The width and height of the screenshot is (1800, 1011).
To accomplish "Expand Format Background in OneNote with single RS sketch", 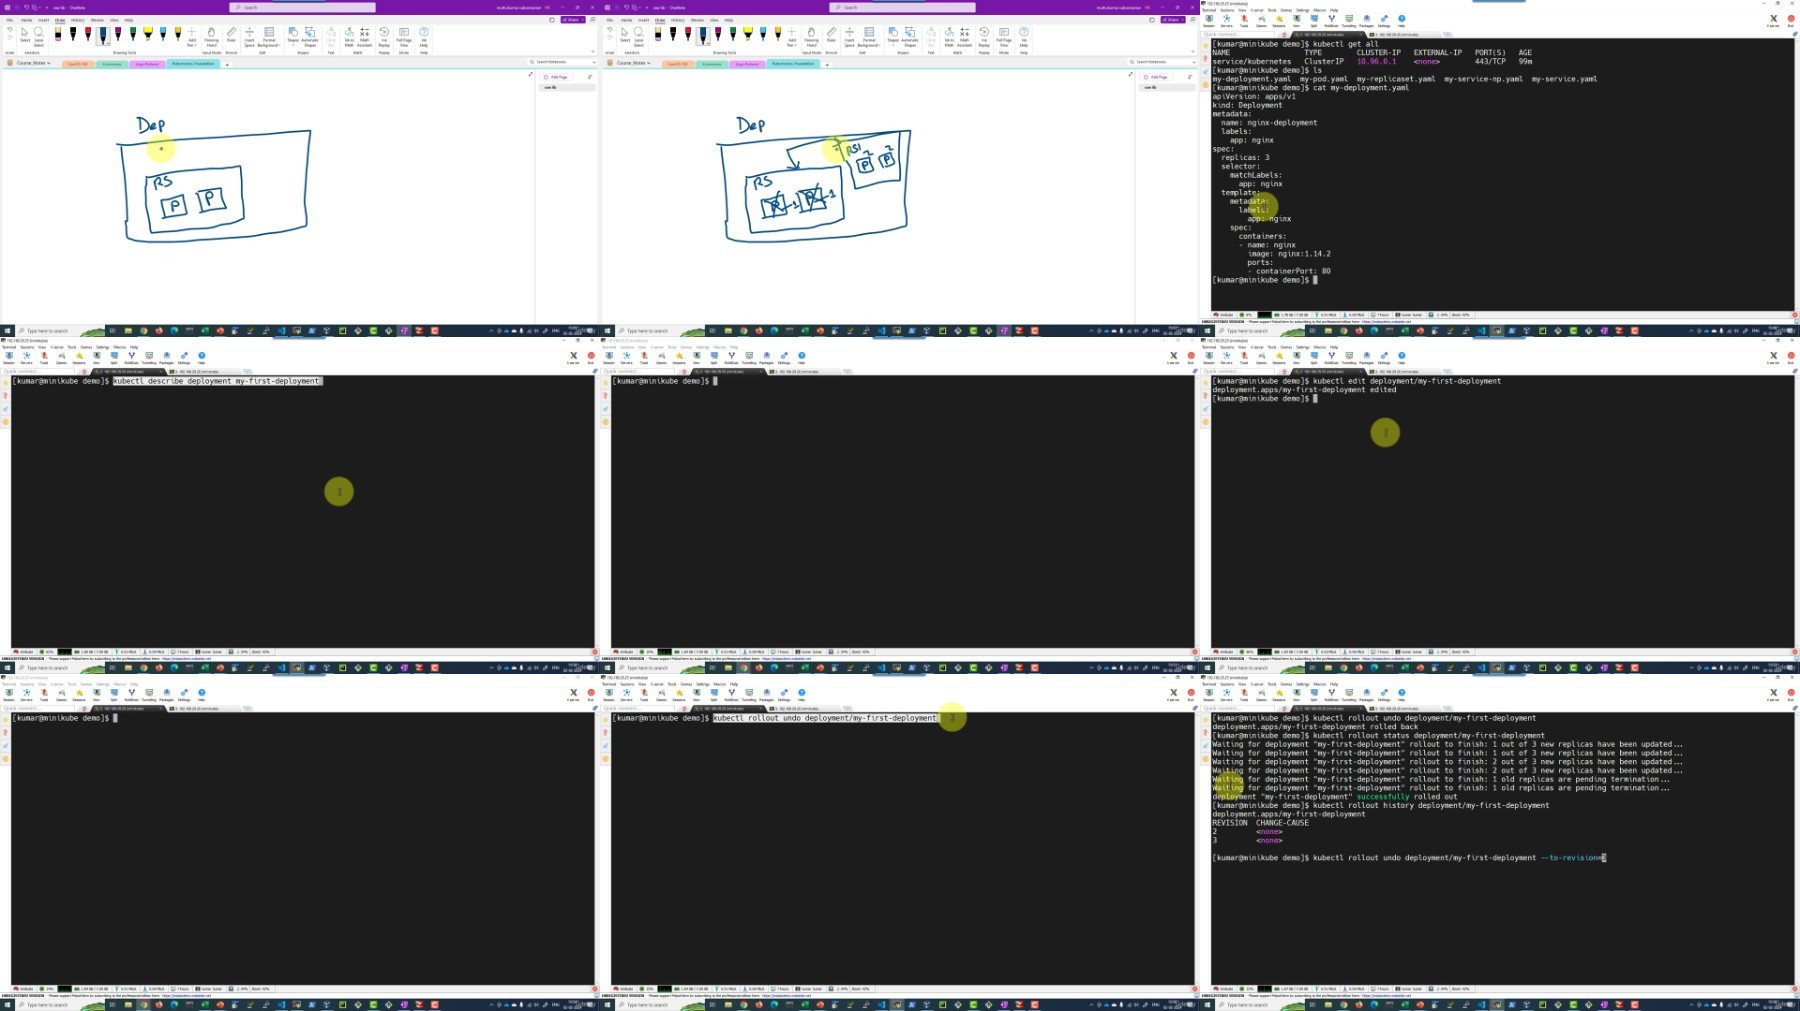I will click(269, 38).
